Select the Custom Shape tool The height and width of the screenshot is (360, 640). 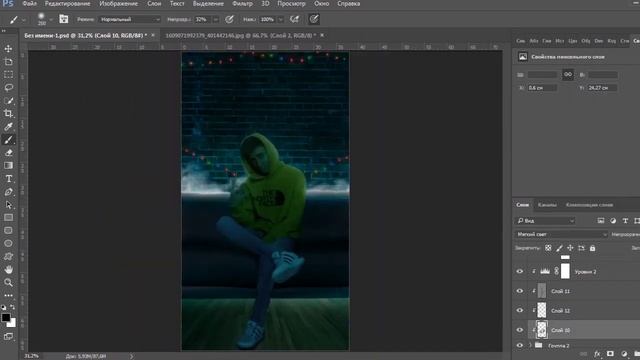pos(8,256)
